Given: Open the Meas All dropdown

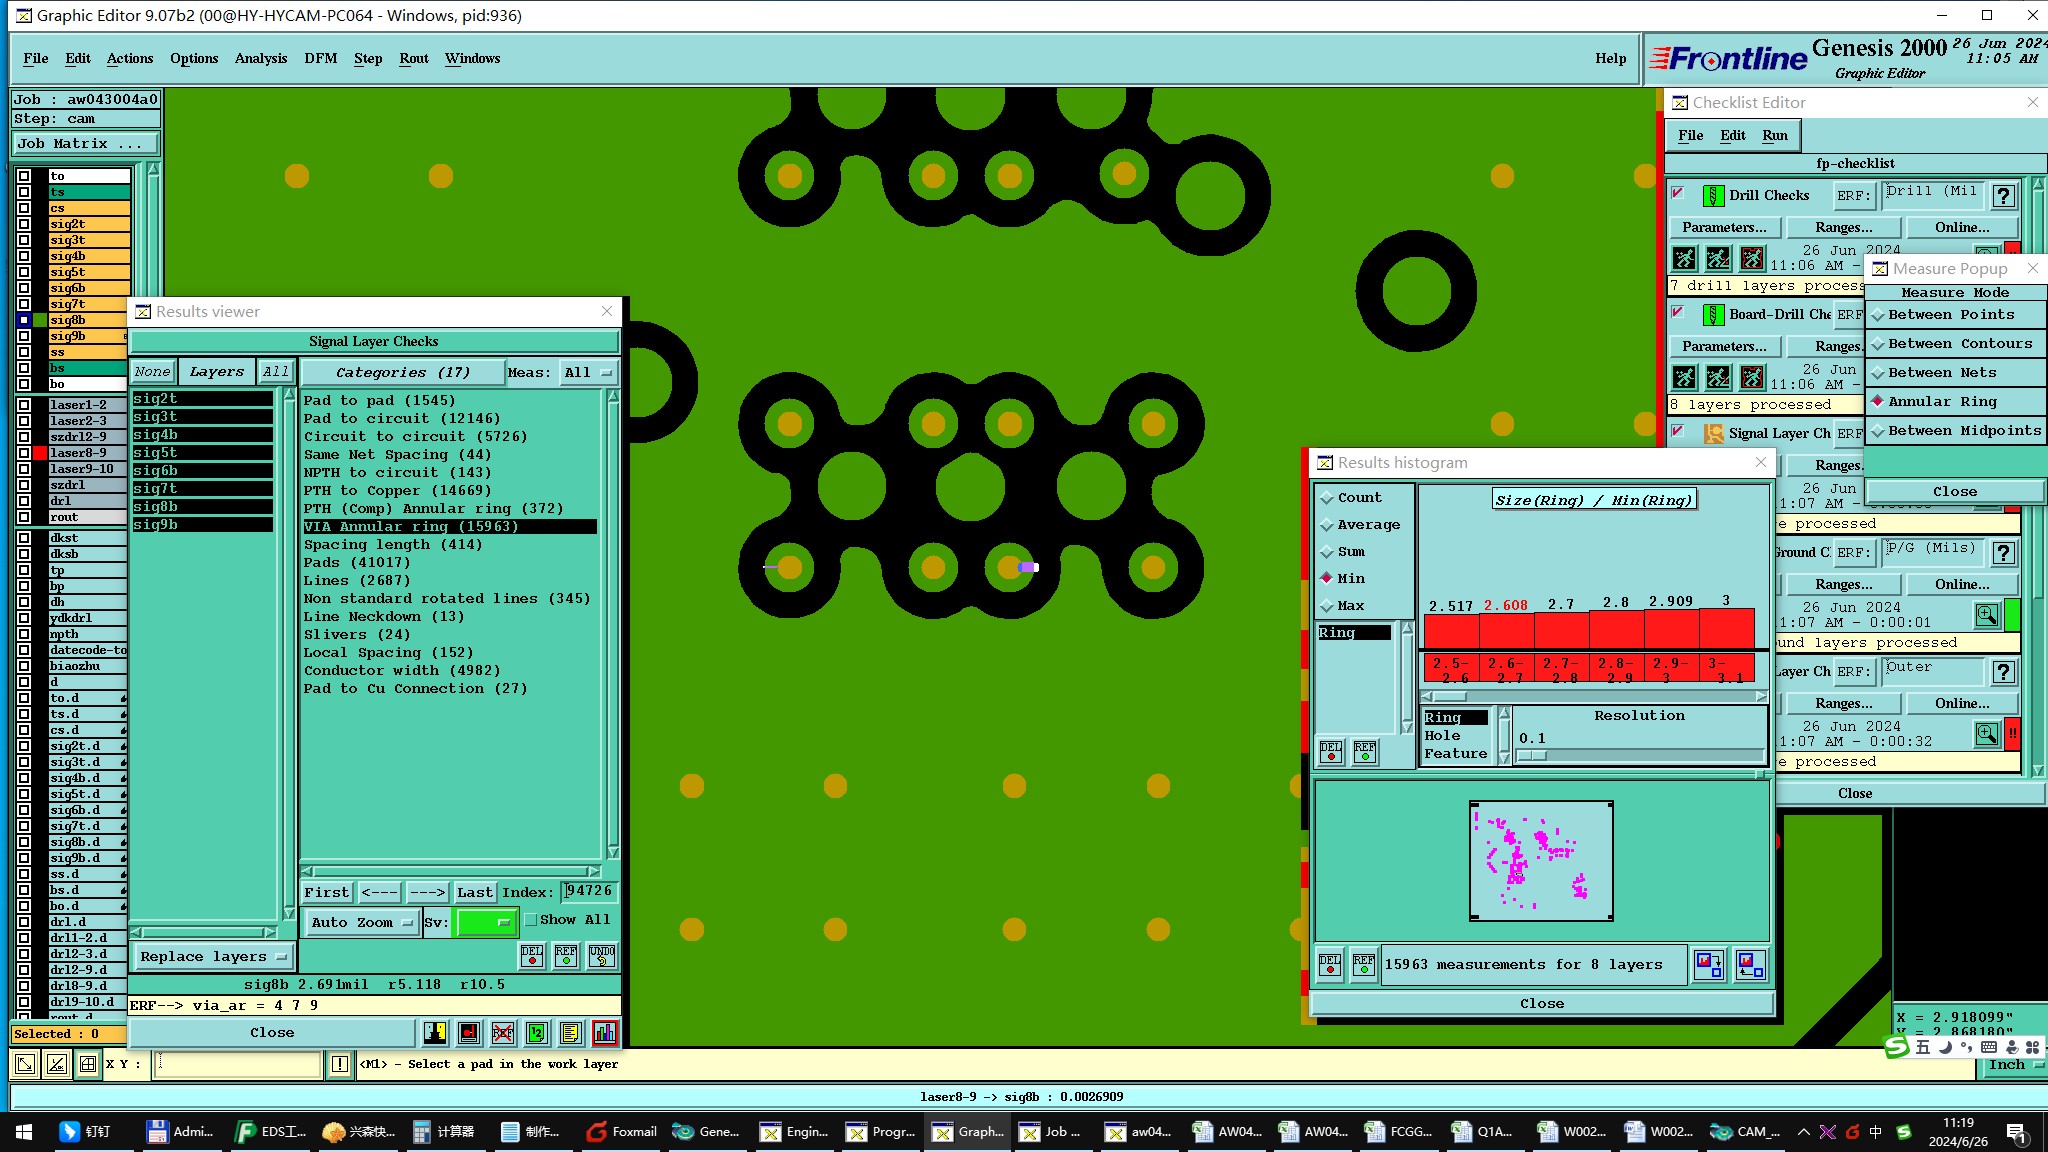Looking at the screenshot, I should pos(588,373).
